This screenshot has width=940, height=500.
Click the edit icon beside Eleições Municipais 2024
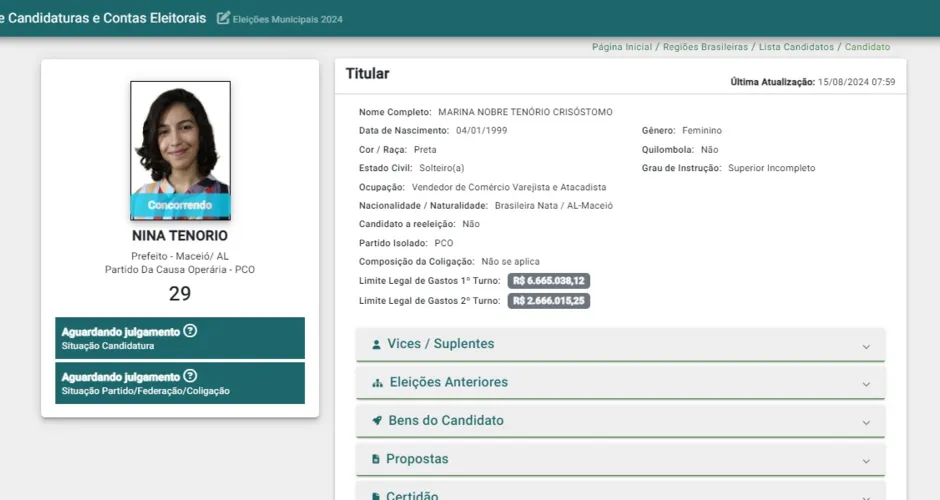(x=223, y=18)
